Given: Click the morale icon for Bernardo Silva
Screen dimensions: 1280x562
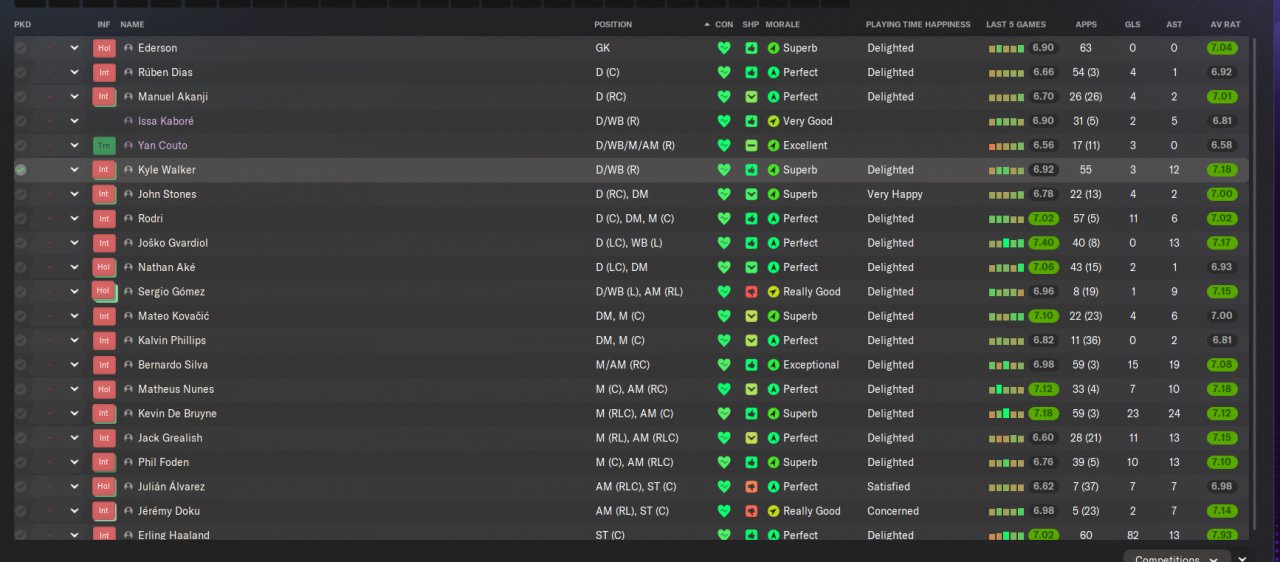Looking at the screenshot, I should pos(773,365).
